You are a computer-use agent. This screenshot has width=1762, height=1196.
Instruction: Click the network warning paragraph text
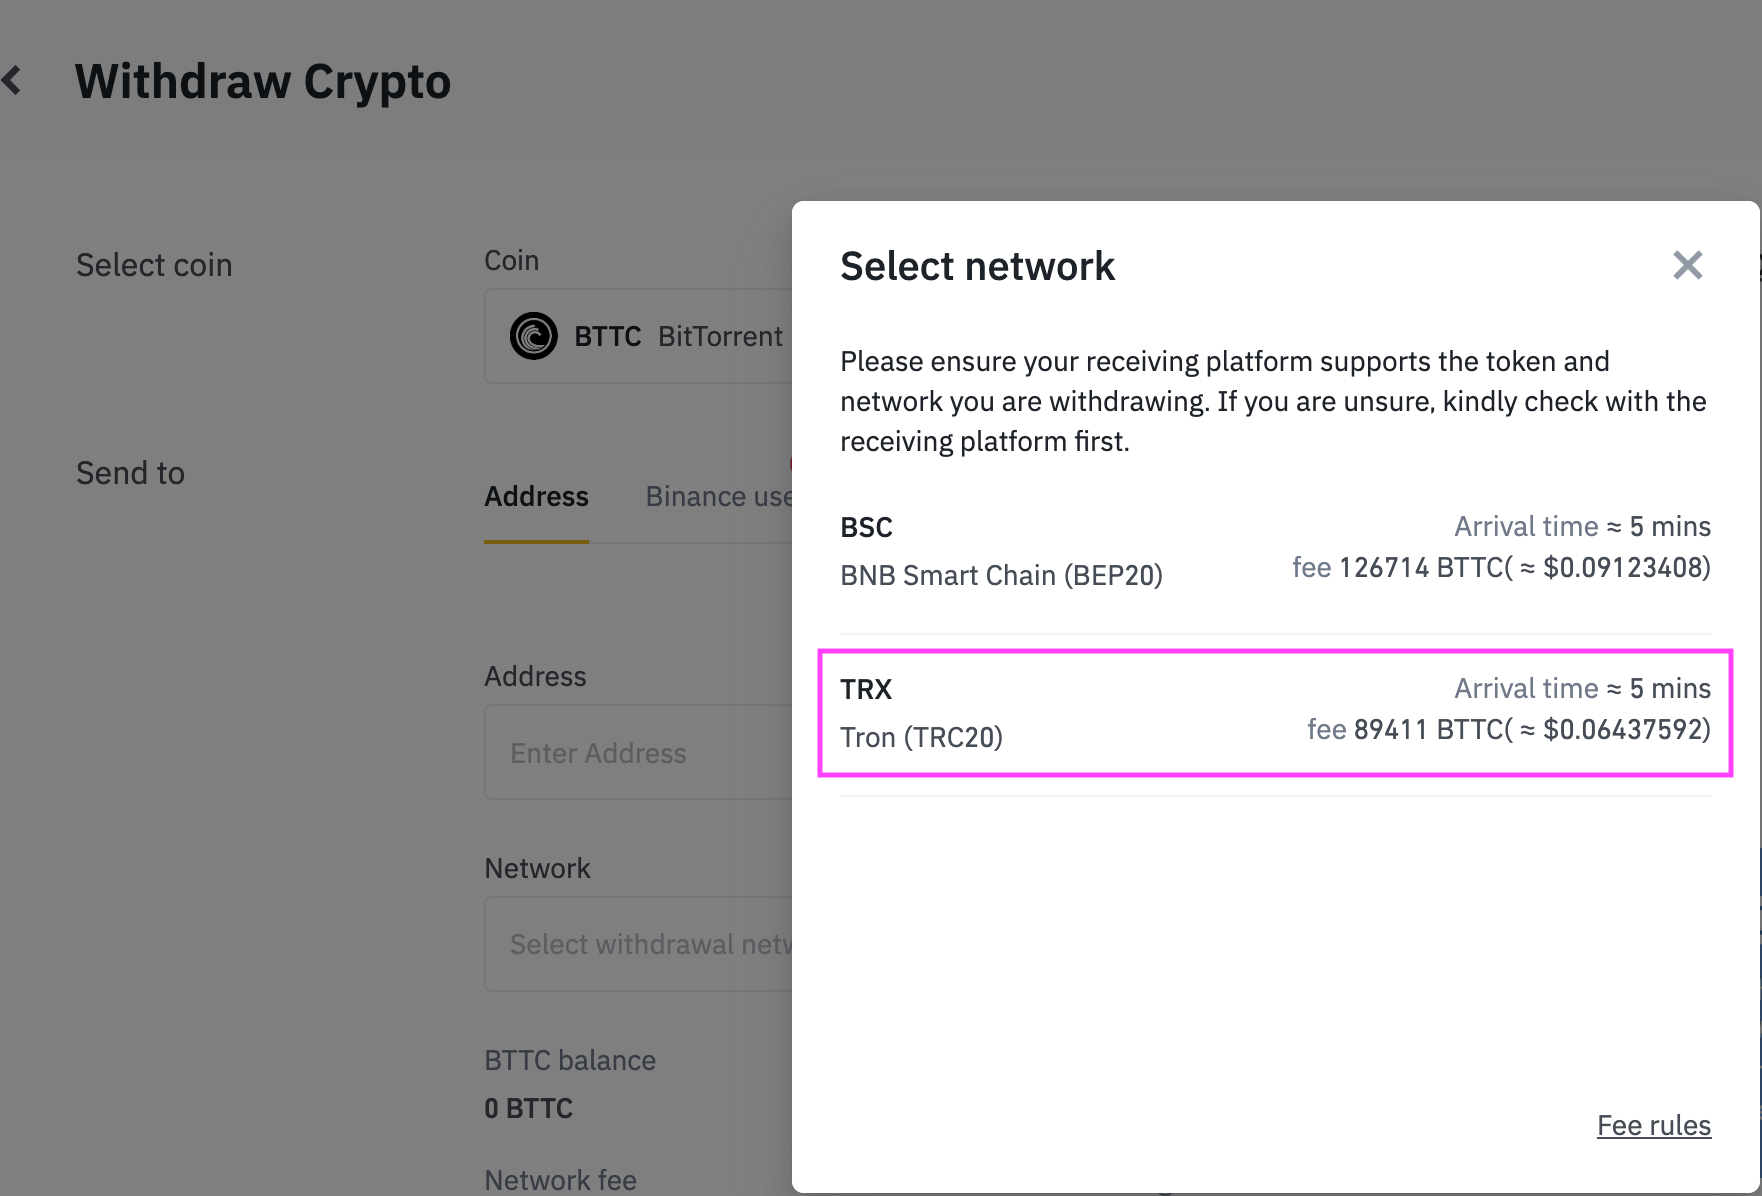[1273, 401]
